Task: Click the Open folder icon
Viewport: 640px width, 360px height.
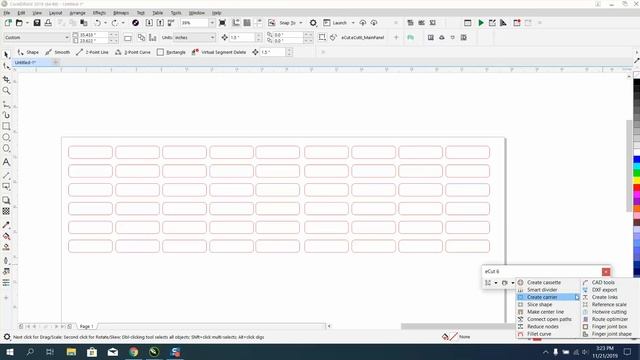Action: 19,23
